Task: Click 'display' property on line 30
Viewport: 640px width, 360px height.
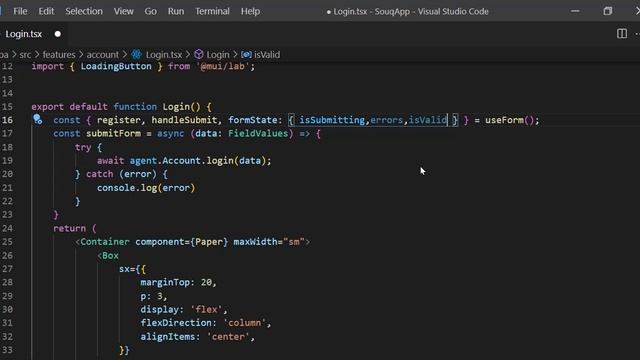Action: tap(160, 309)
